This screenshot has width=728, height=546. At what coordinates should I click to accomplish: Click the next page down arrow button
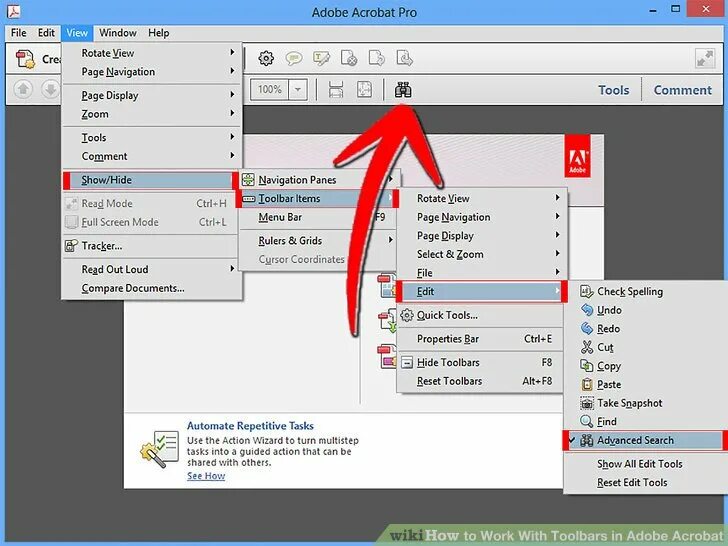click(50, 89)
